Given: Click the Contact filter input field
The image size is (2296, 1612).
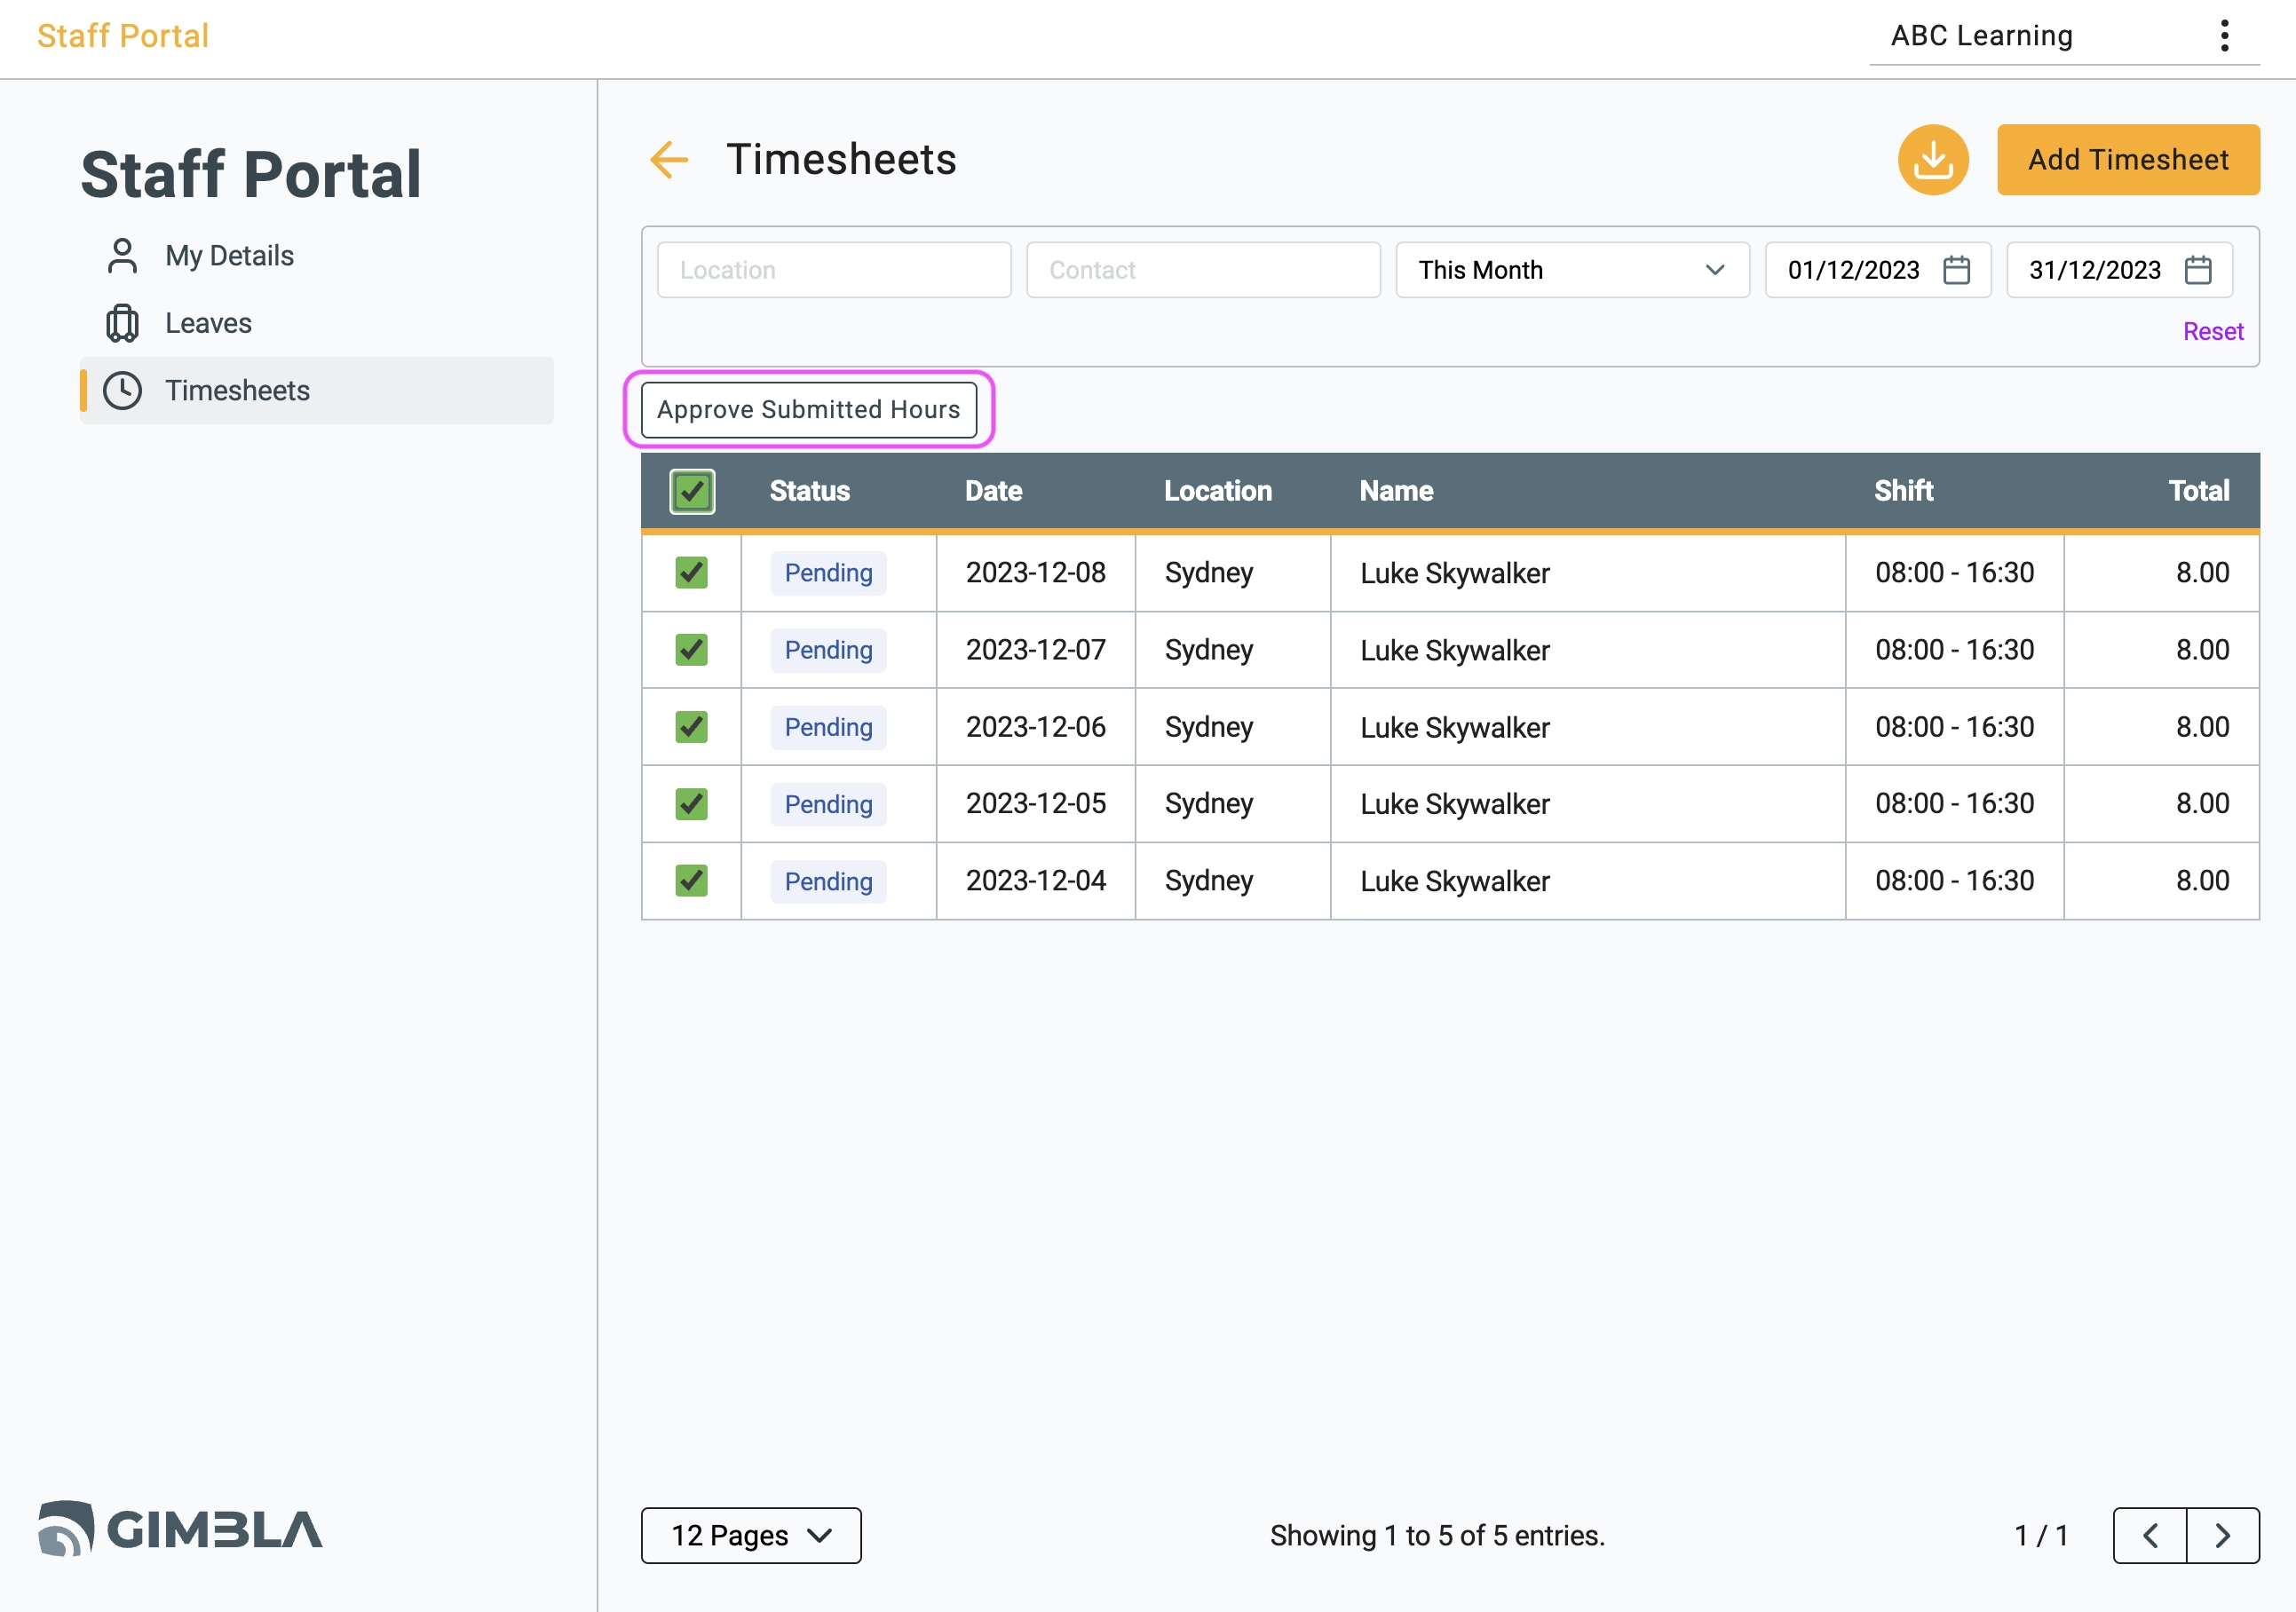Looking at the screenshot, I should click(1199, 269).
